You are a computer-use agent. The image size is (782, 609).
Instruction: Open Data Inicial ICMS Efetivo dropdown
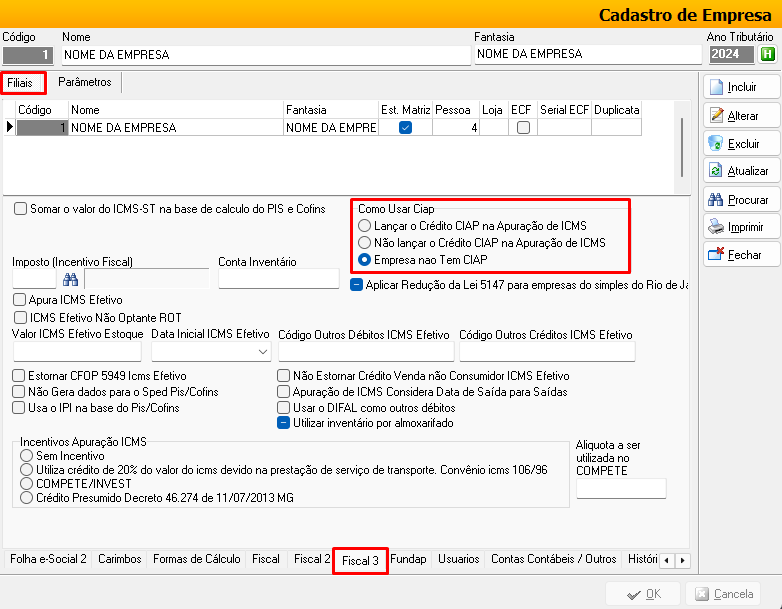pos(263,352)
